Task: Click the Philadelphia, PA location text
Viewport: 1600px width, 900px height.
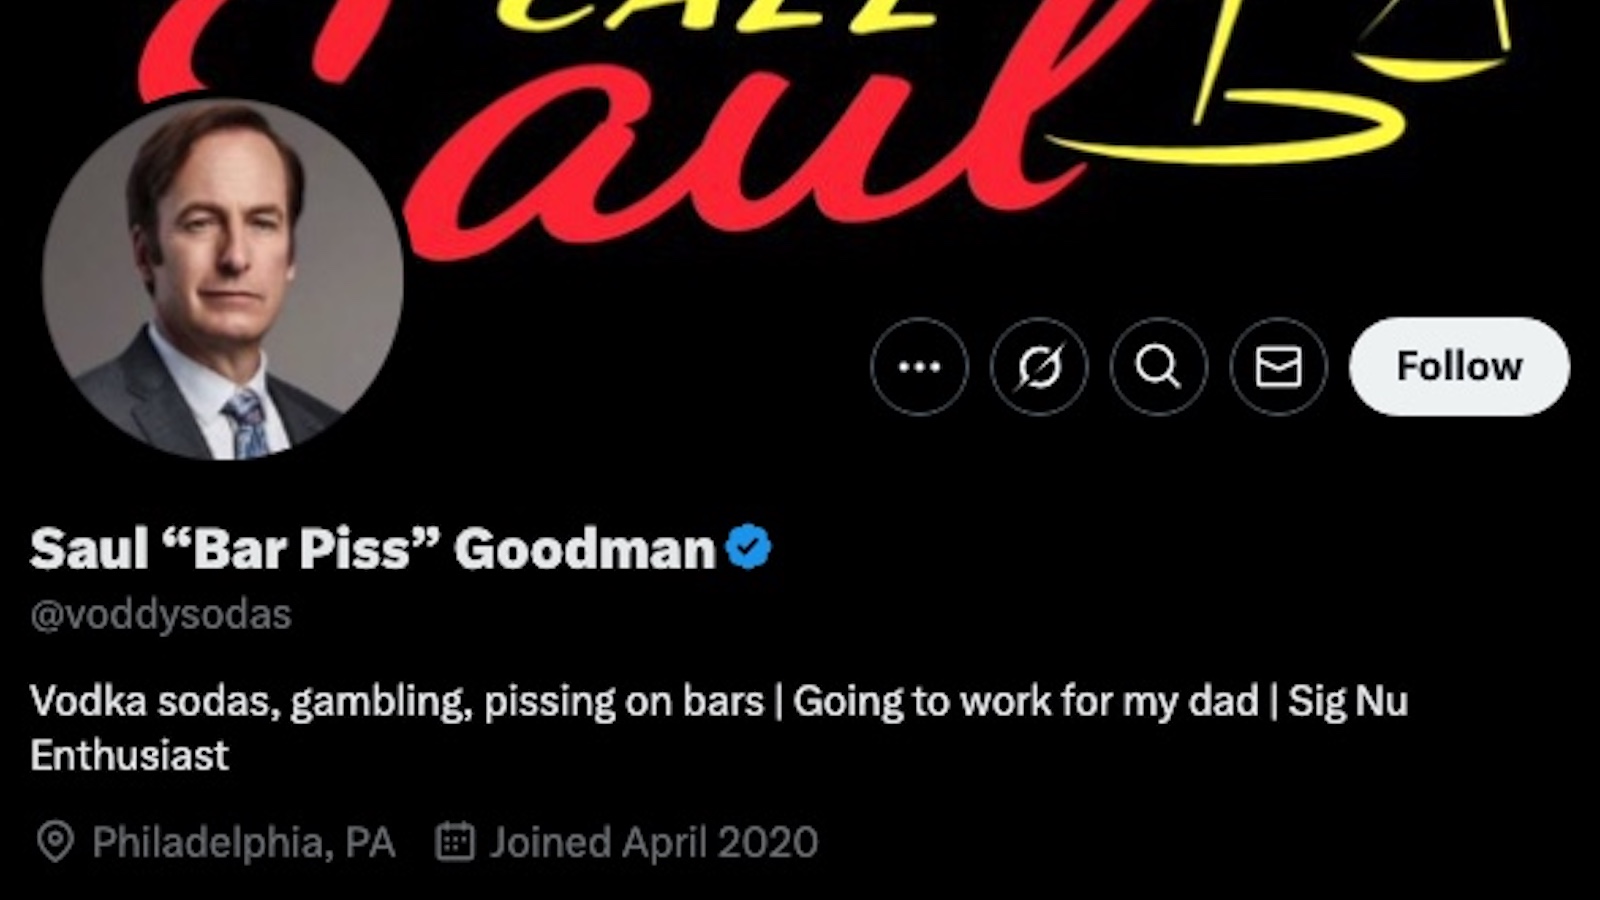Action: coord(243,843)
